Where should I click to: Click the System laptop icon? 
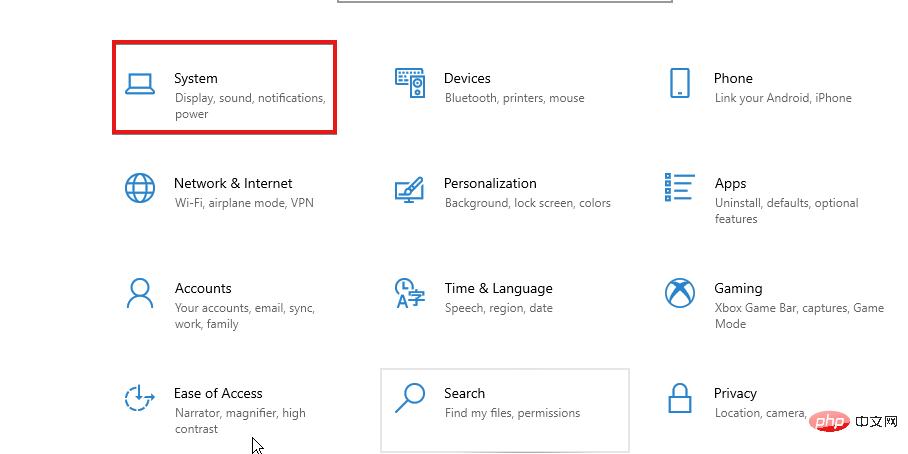point(140,83)
